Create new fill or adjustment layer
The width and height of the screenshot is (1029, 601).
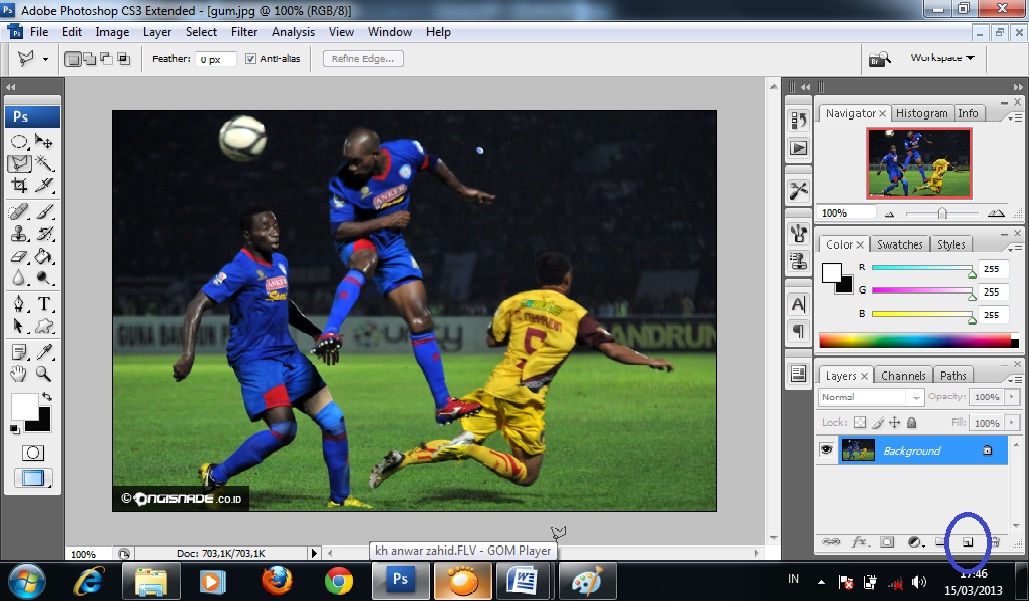point(915,542)
